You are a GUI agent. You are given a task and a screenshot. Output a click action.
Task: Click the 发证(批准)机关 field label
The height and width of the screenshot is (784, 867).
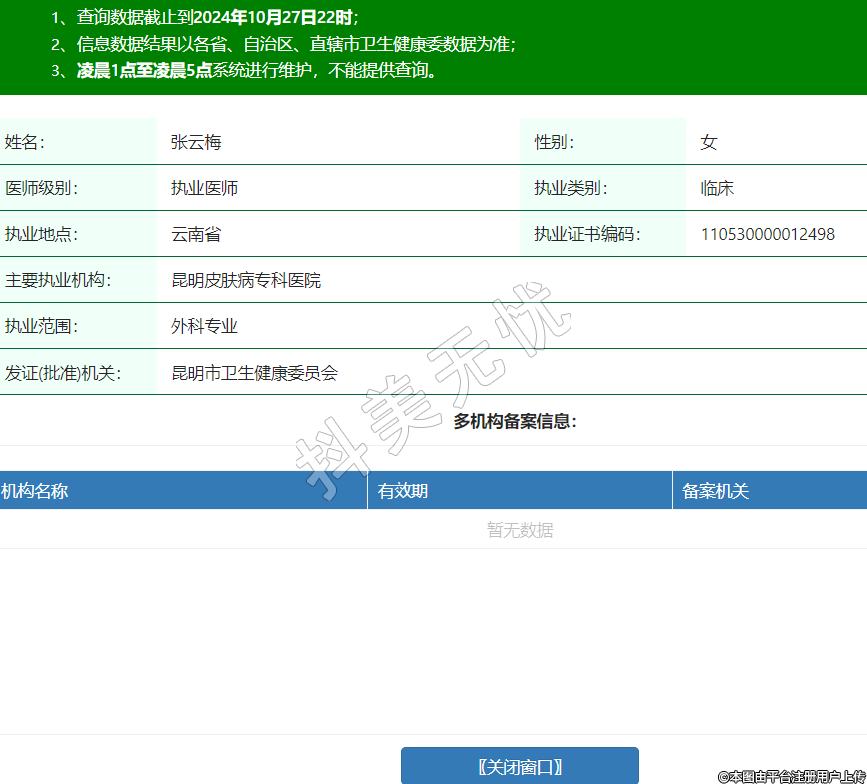pyautogui.click(x=62, y=373)
